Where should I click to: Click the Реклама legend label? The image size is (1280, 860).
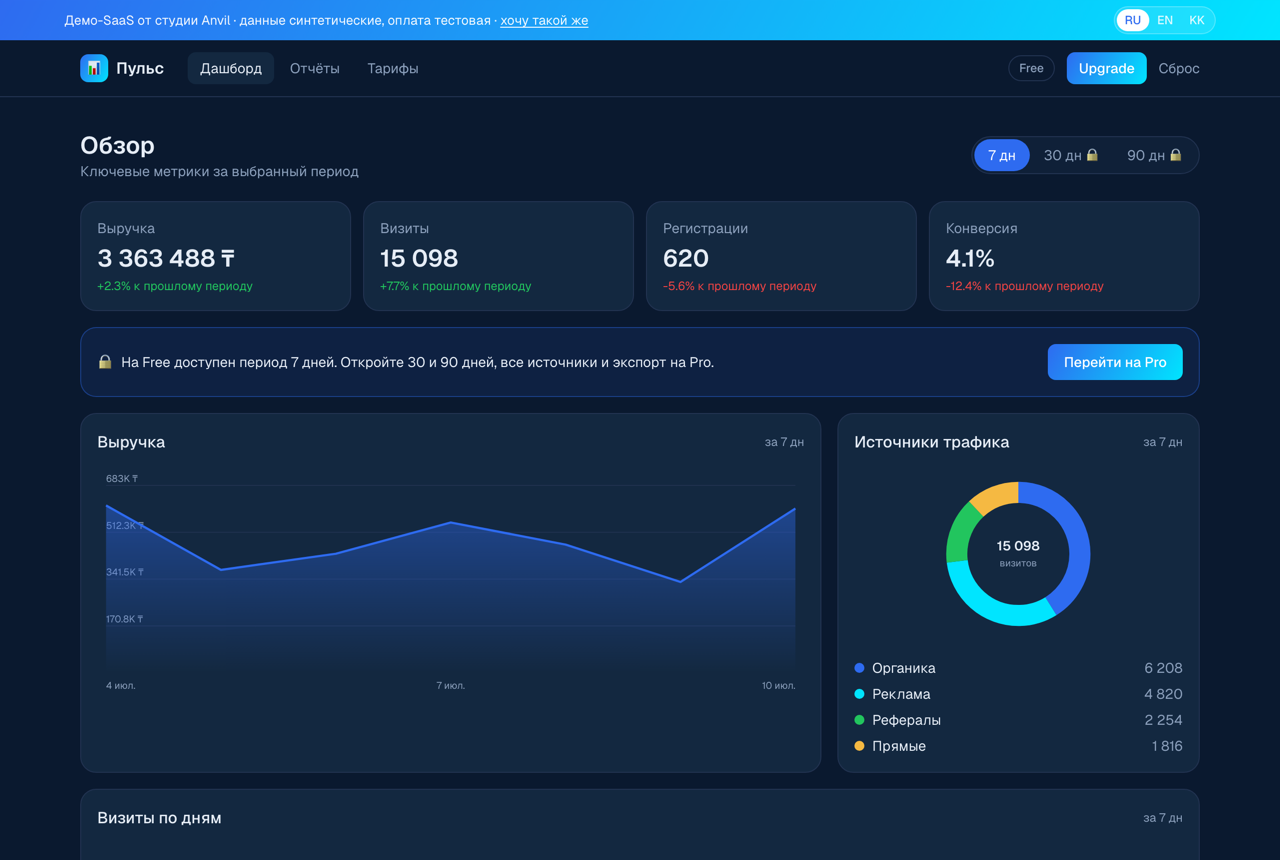tap(901, 694)
